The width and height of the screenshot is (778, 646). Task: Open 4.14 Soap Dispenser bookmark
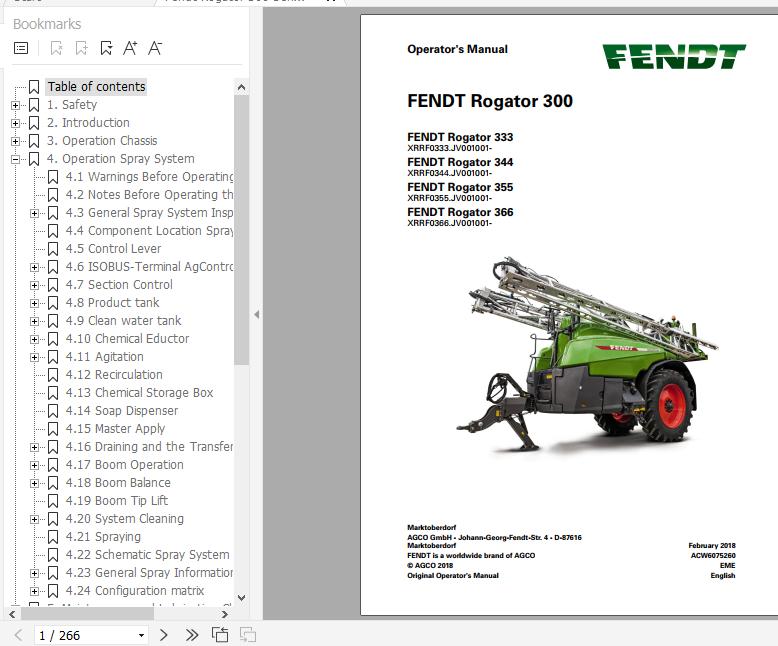point(122,411)
